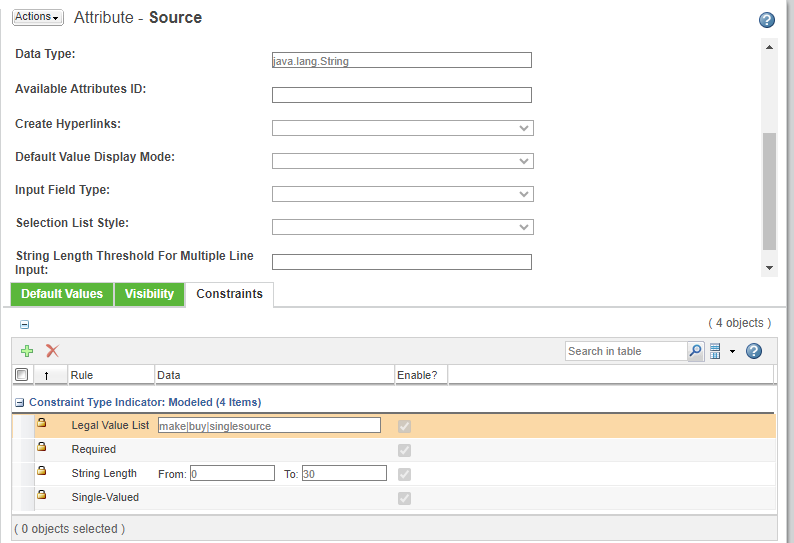Switch to the Default Values tab
The image size is (794, 543).
point(62,294)
